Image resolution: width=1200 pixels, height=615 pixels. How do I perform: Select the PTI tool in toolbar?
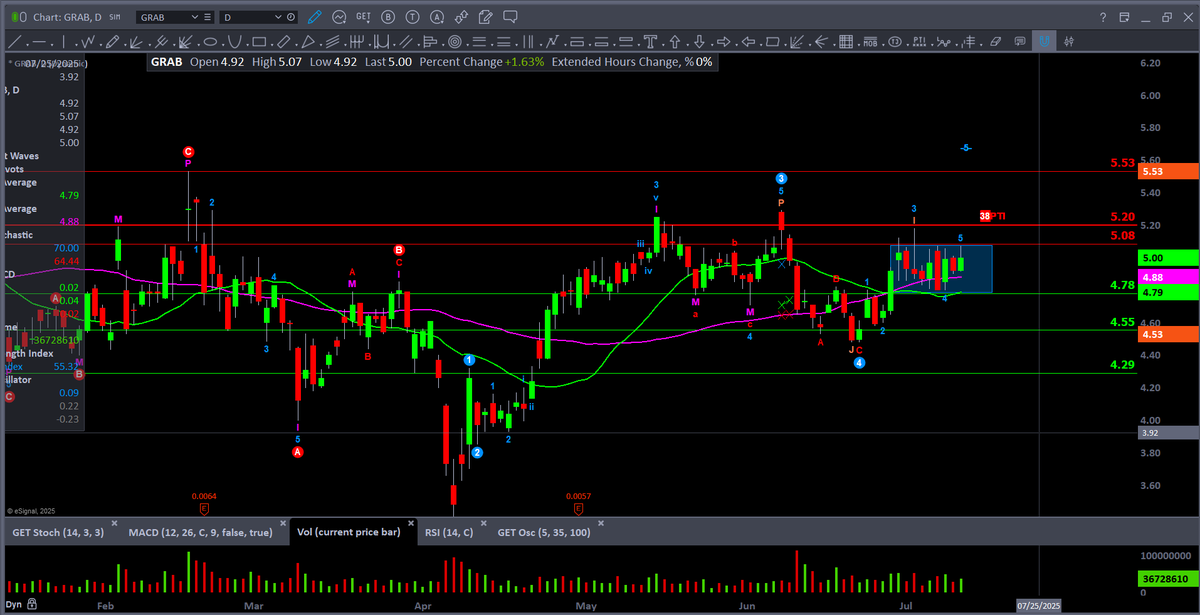tap(919, 41)
